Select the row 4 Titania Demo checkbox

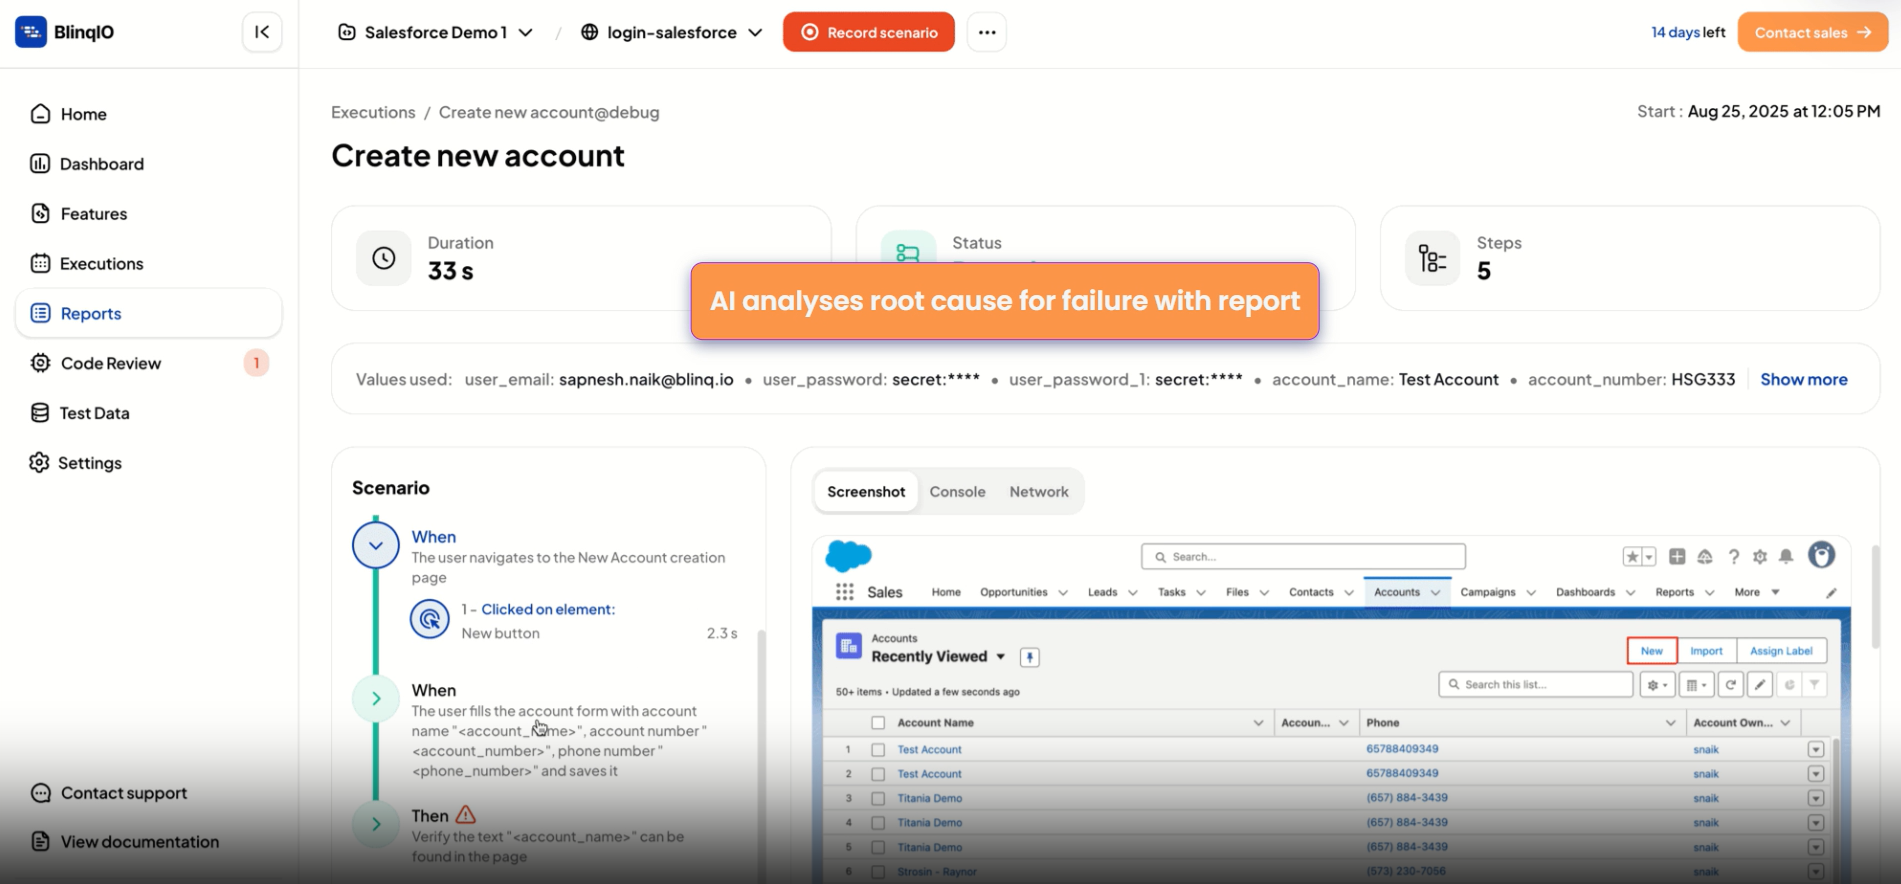click(x=878, y=823)
